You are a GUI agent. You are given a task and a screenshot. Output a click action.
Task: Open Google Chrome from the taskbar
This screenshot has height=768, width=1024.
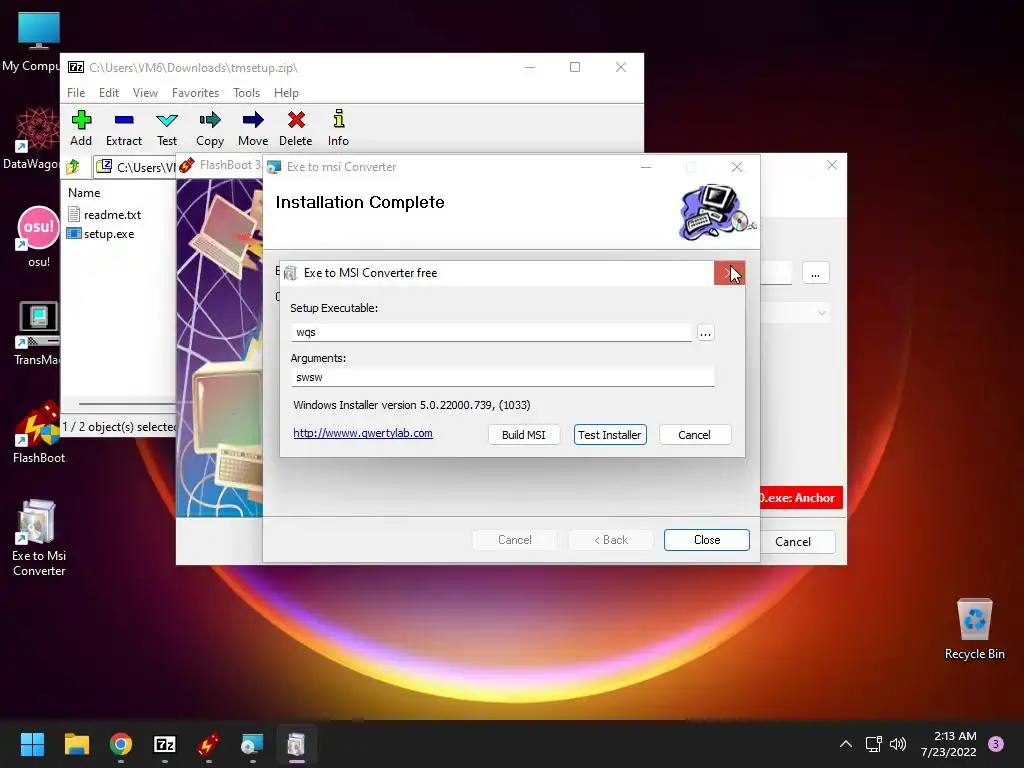pos(121,744)
